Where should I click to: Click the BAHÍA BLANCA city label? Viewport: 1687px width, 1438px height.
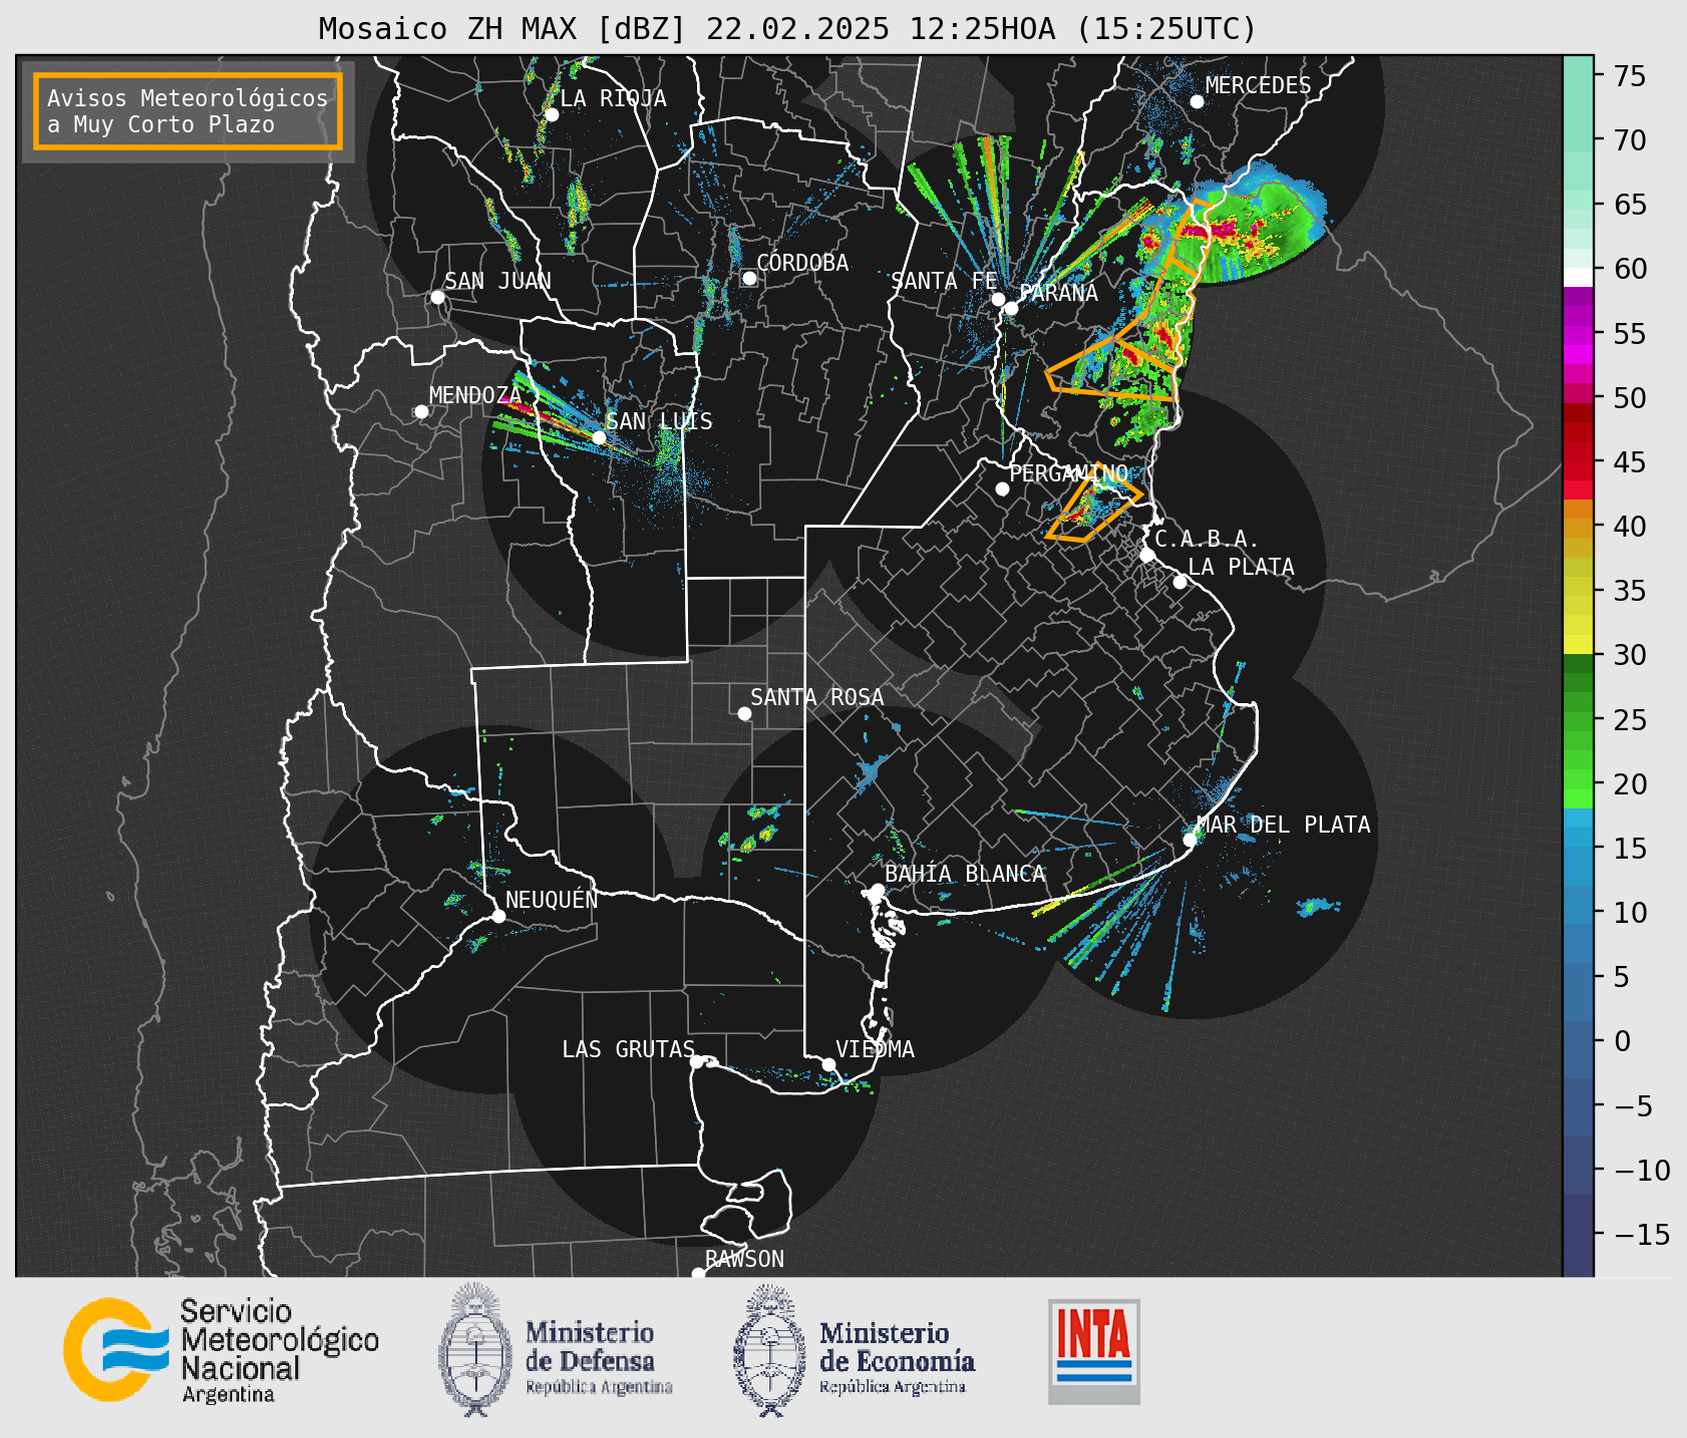click(x=965, y=874)
